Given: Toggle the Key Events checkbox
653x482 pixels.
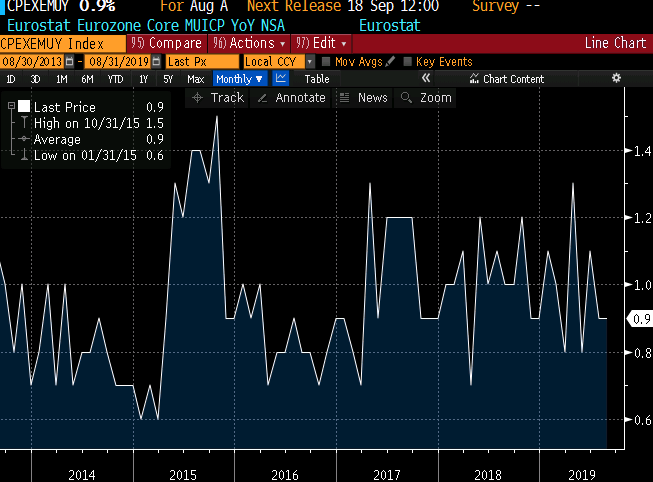Looking at the screenshot, I should (407, 62).
